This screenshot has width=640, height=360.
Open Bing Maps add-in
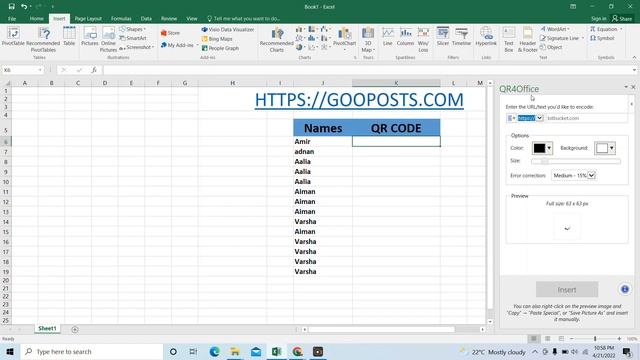point(217,39)
